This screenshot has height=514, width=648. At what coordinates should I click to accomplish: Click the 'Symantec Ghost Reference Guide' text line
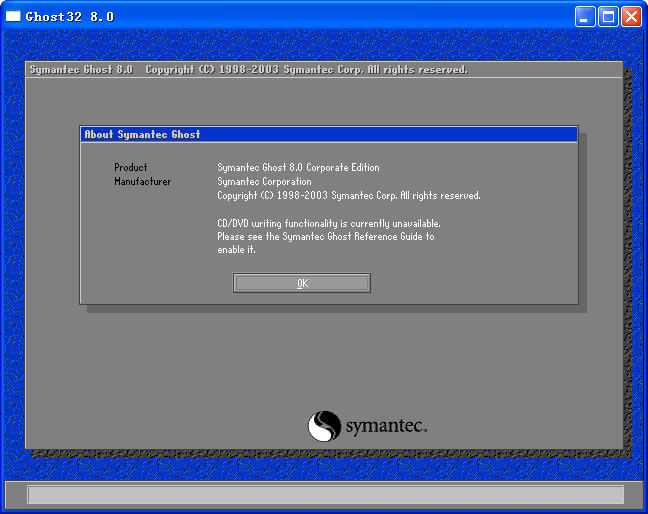326,237
